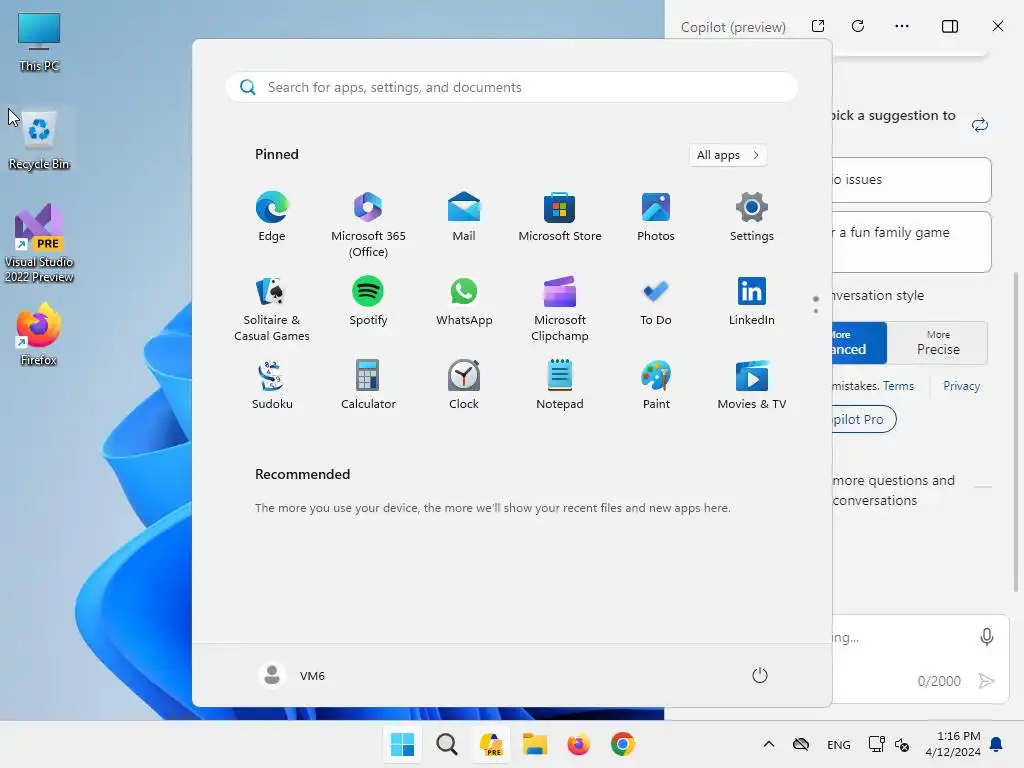Viewport: 1024px width, 768px height.
Task: Click the Copilot send message arrow
Action: tap(987, 681)
